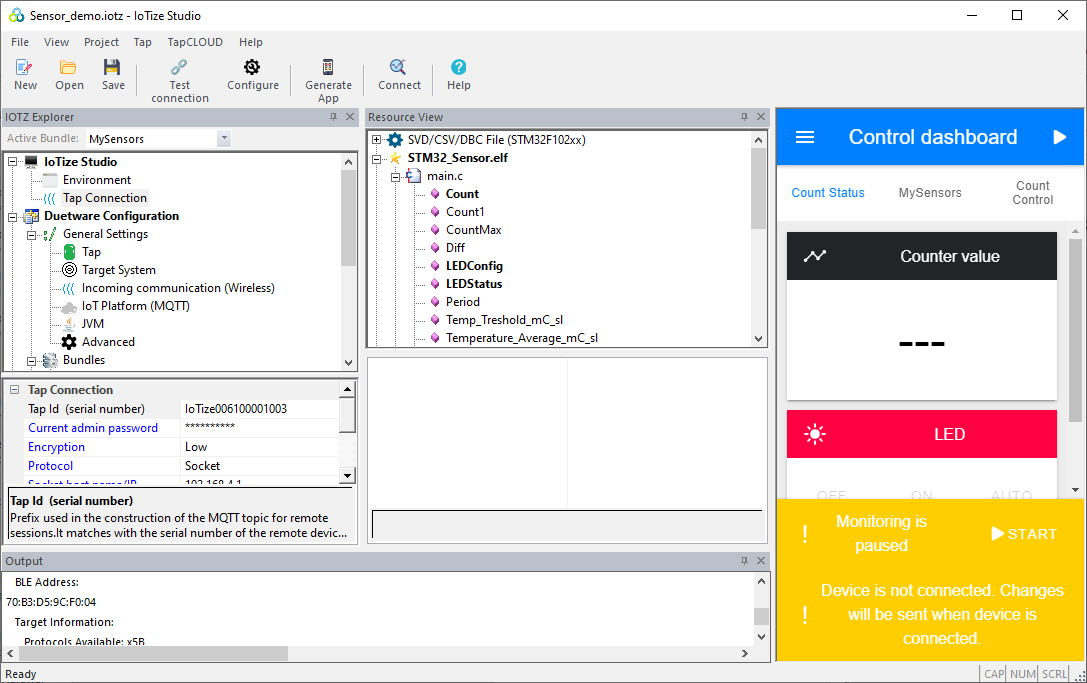Screen dimensions: 1087x683
Task: Open the dashboard hamburger menu
Action: pyautogui.click(x=805, y=137)
